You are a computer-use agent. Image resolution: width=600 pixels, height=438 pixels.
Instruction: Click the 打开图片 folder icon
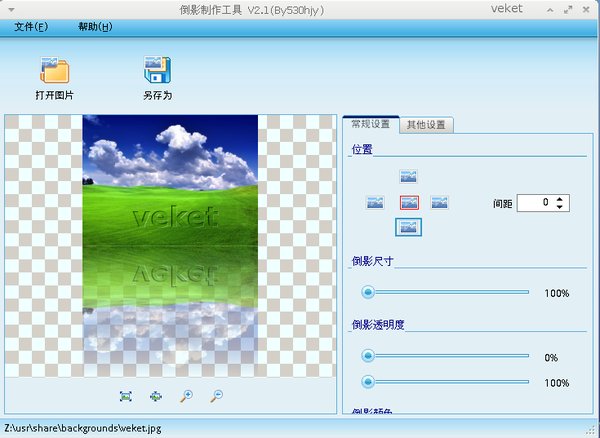[x=55, y=70]
